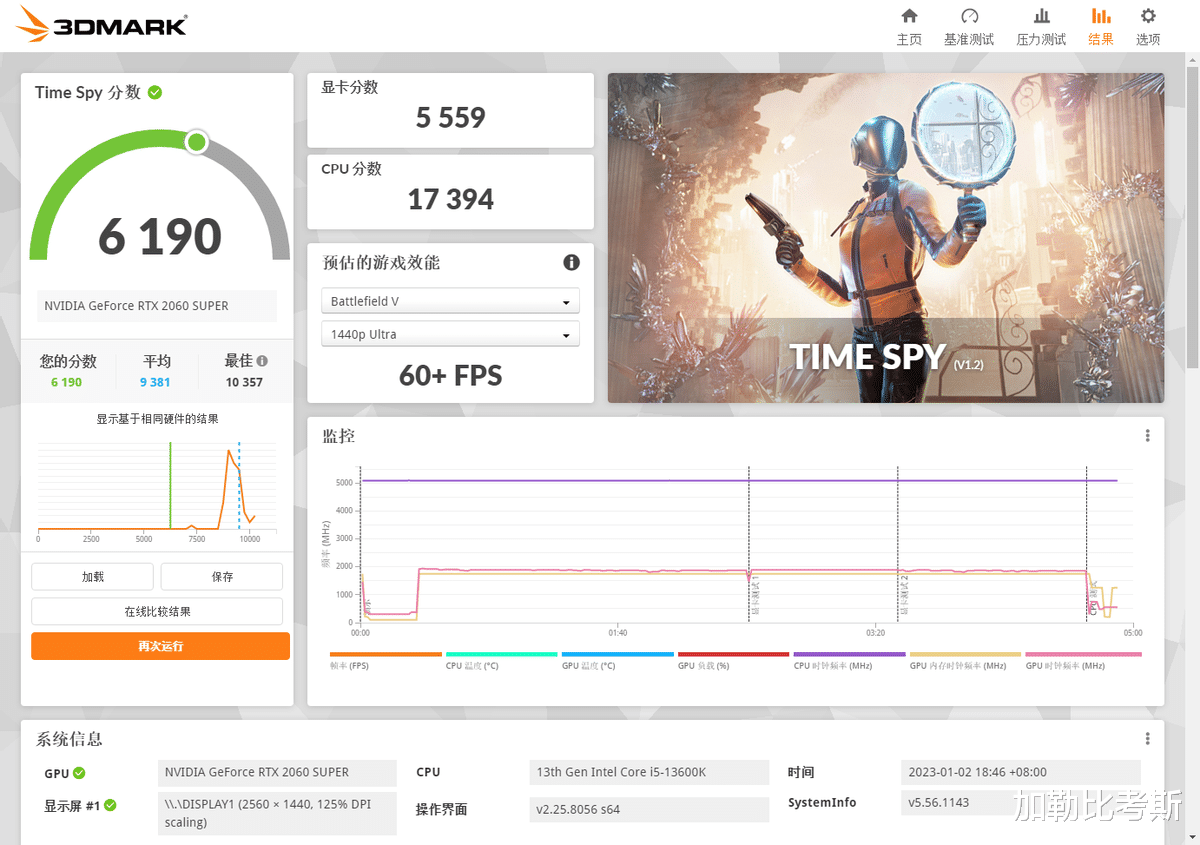
Task: Expand the 系统信息 panel options menu
Action: 1147,738
